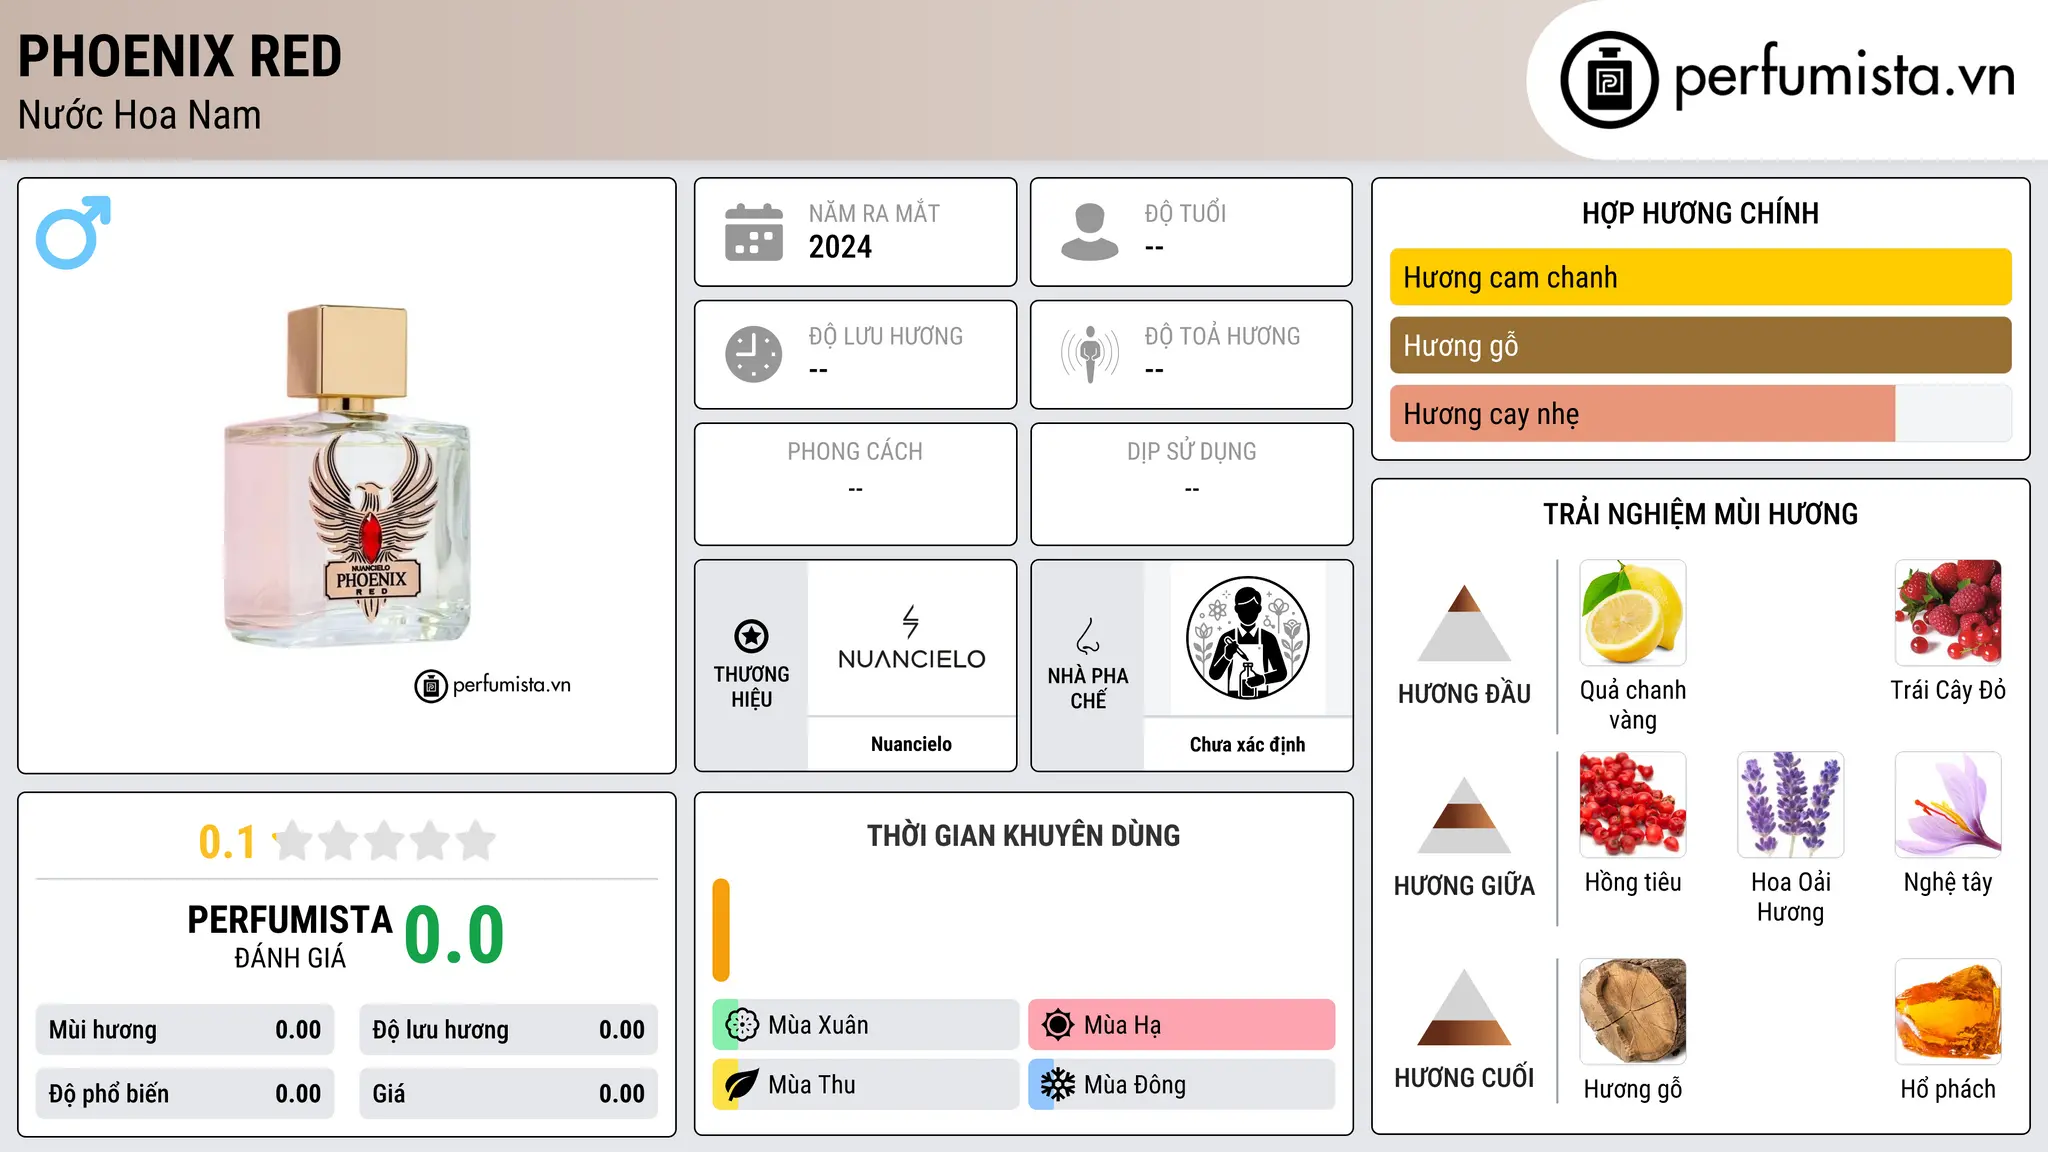Click the spring flower icon for Mùa Xuân

[x=742, y=1025]
